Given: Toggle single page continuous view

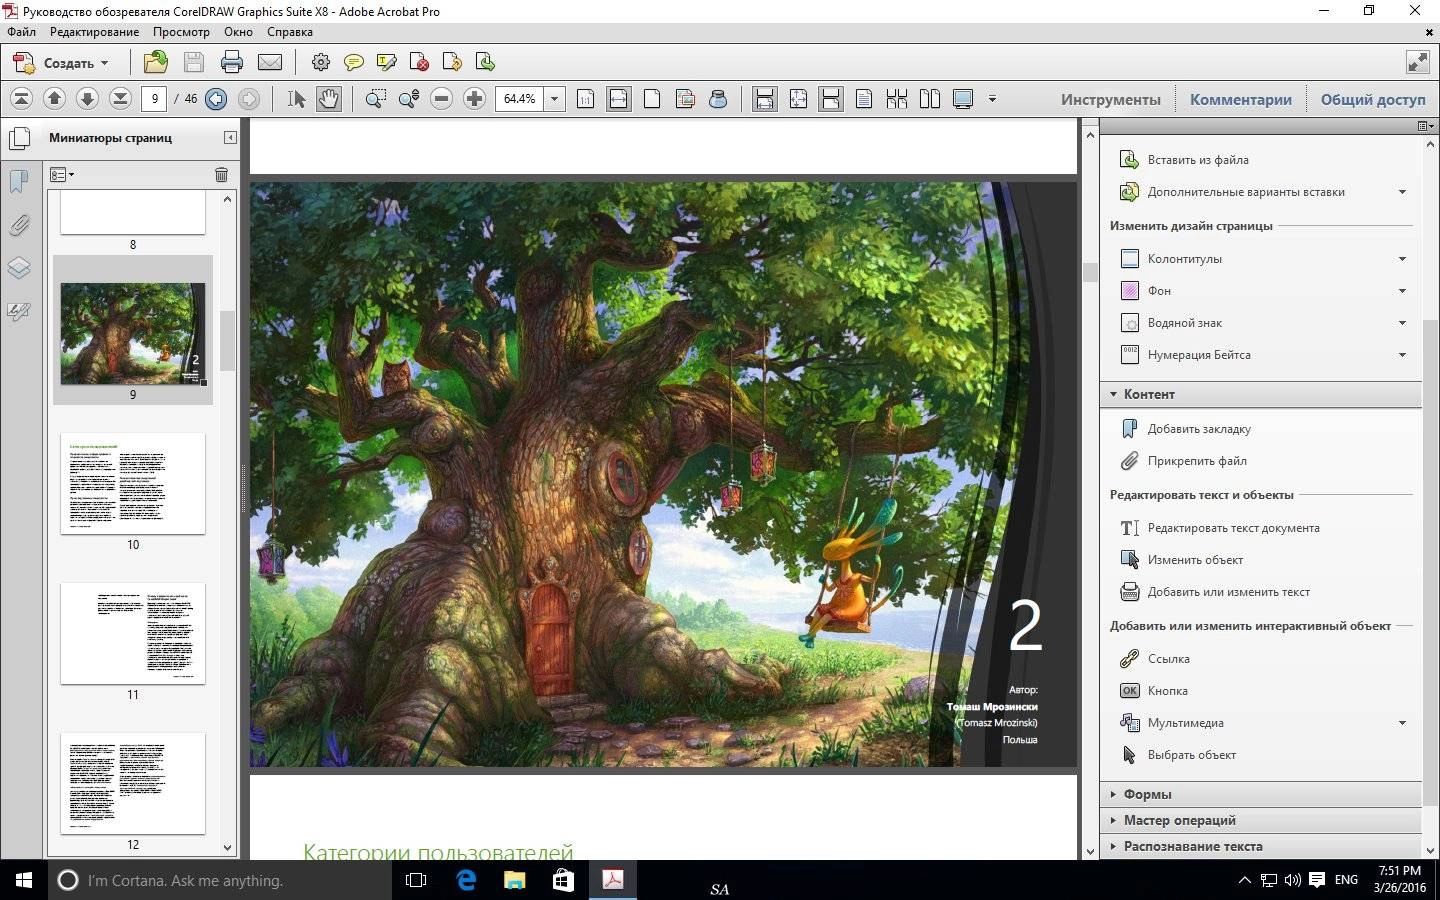Looking at the screenshot, I should tap(831, 98).
